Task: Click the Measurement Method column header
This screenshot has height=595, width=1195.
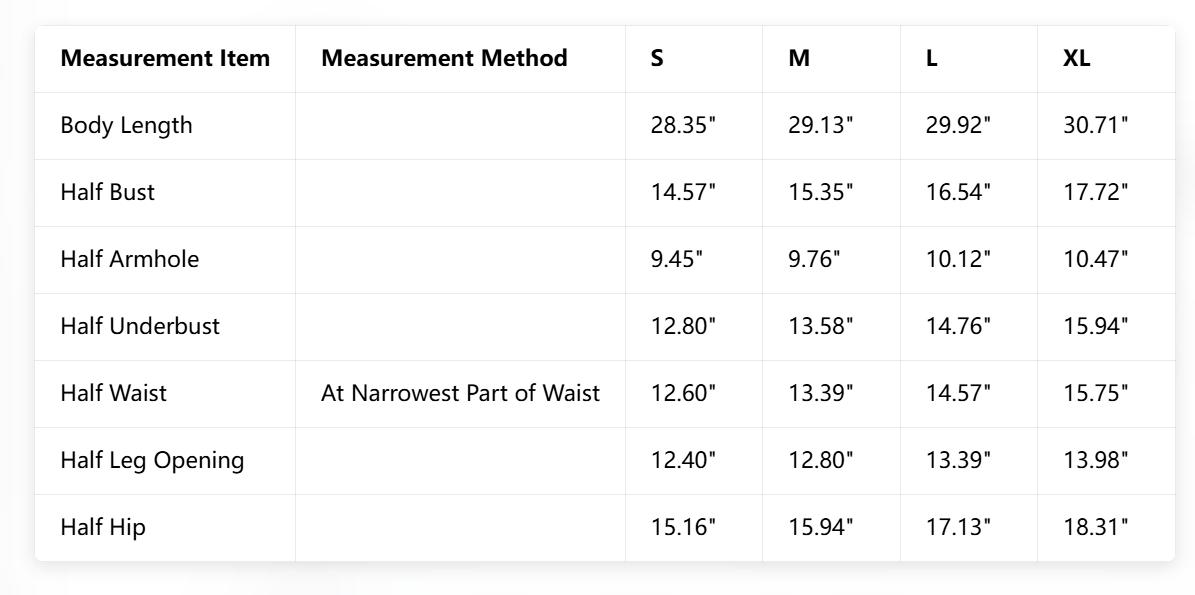Action: 444,58
